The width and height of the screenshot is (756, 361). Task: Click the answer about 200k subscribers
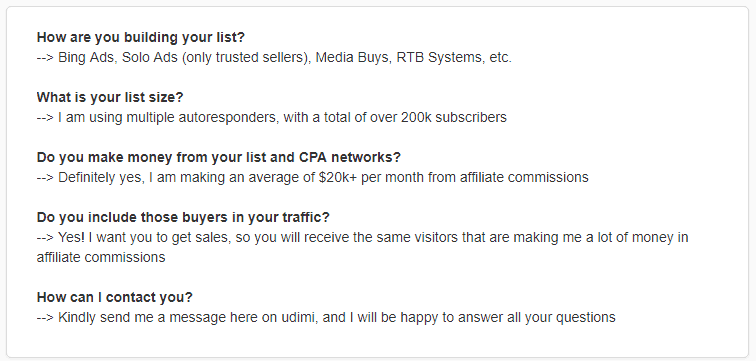[271, 118]
